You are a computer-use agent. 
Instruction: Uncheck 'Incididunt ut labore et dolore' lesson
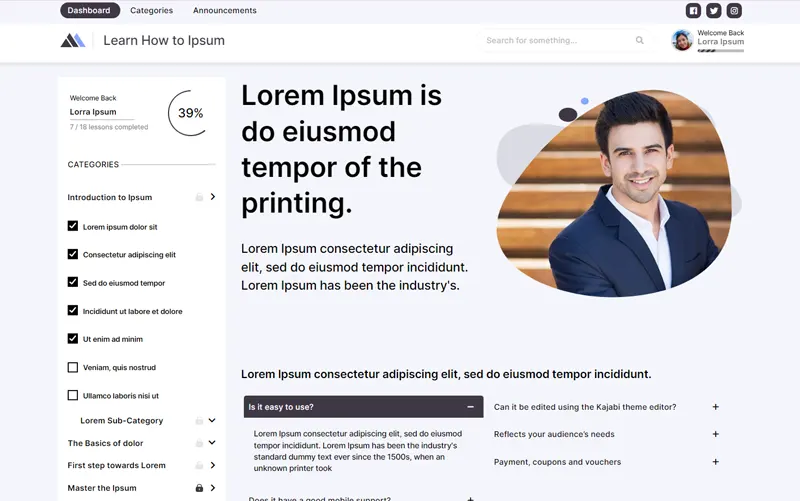point(73,310)
